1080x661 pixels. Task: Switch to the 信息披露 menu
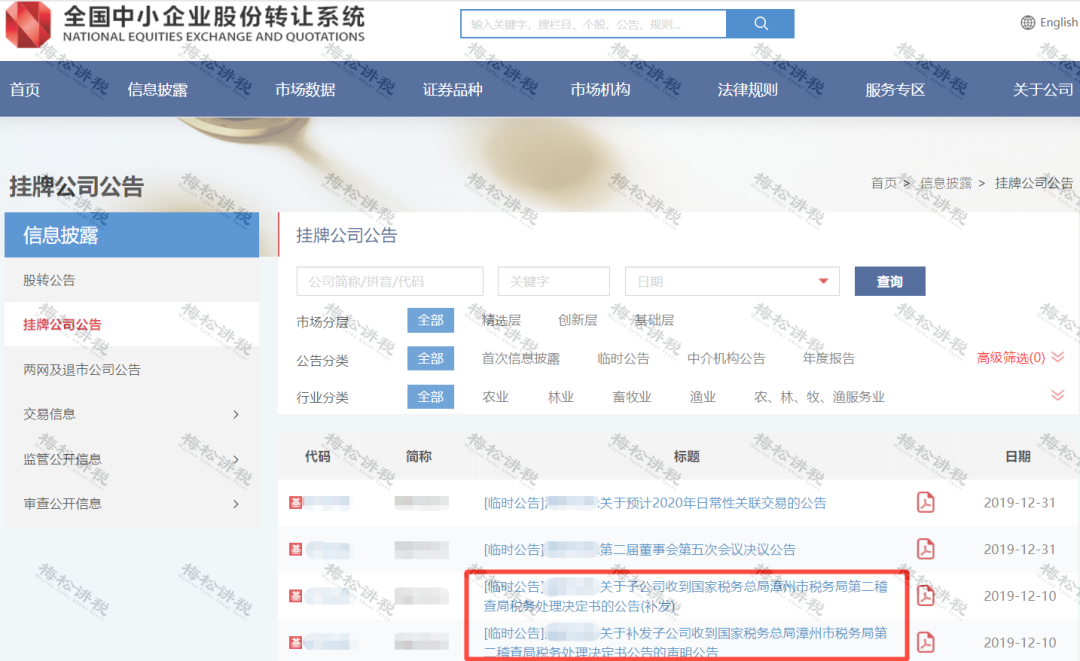(155, 89)
